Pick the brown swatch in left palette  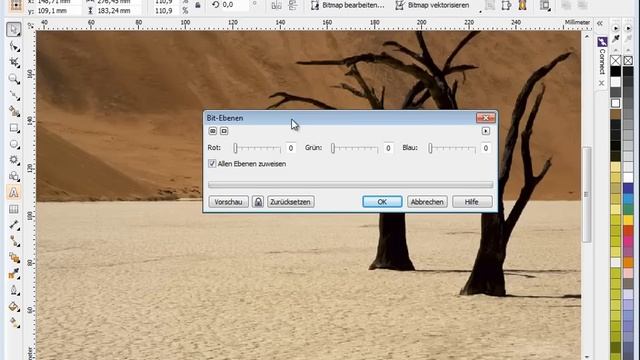[616, 114]
